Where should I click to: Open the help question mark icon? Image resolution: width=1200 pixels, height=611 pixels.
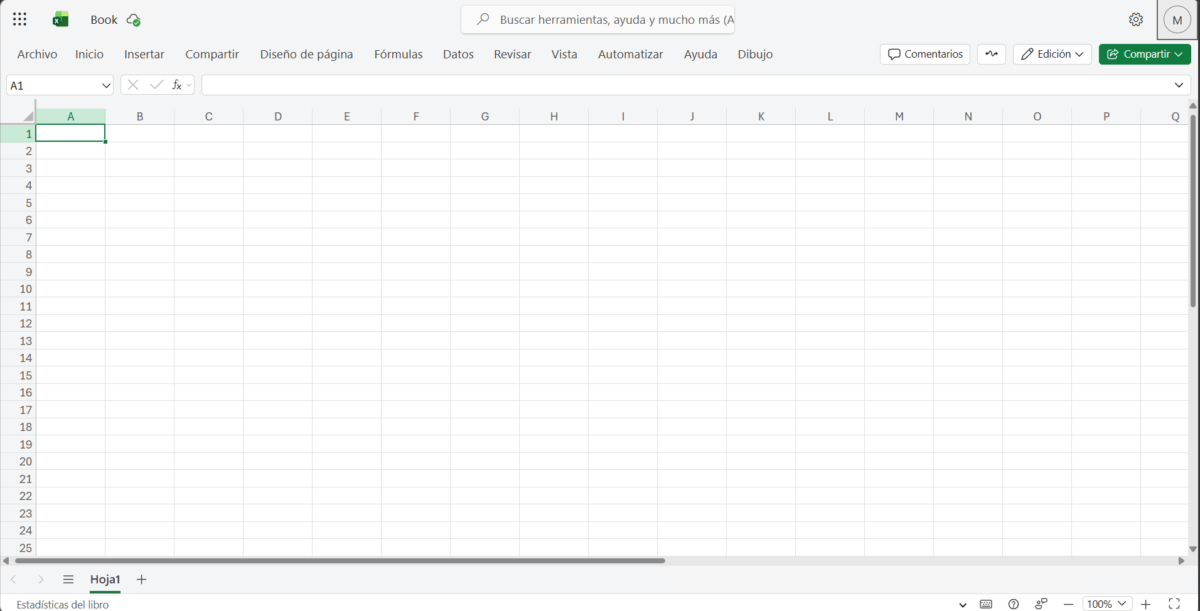point(1013,604)
